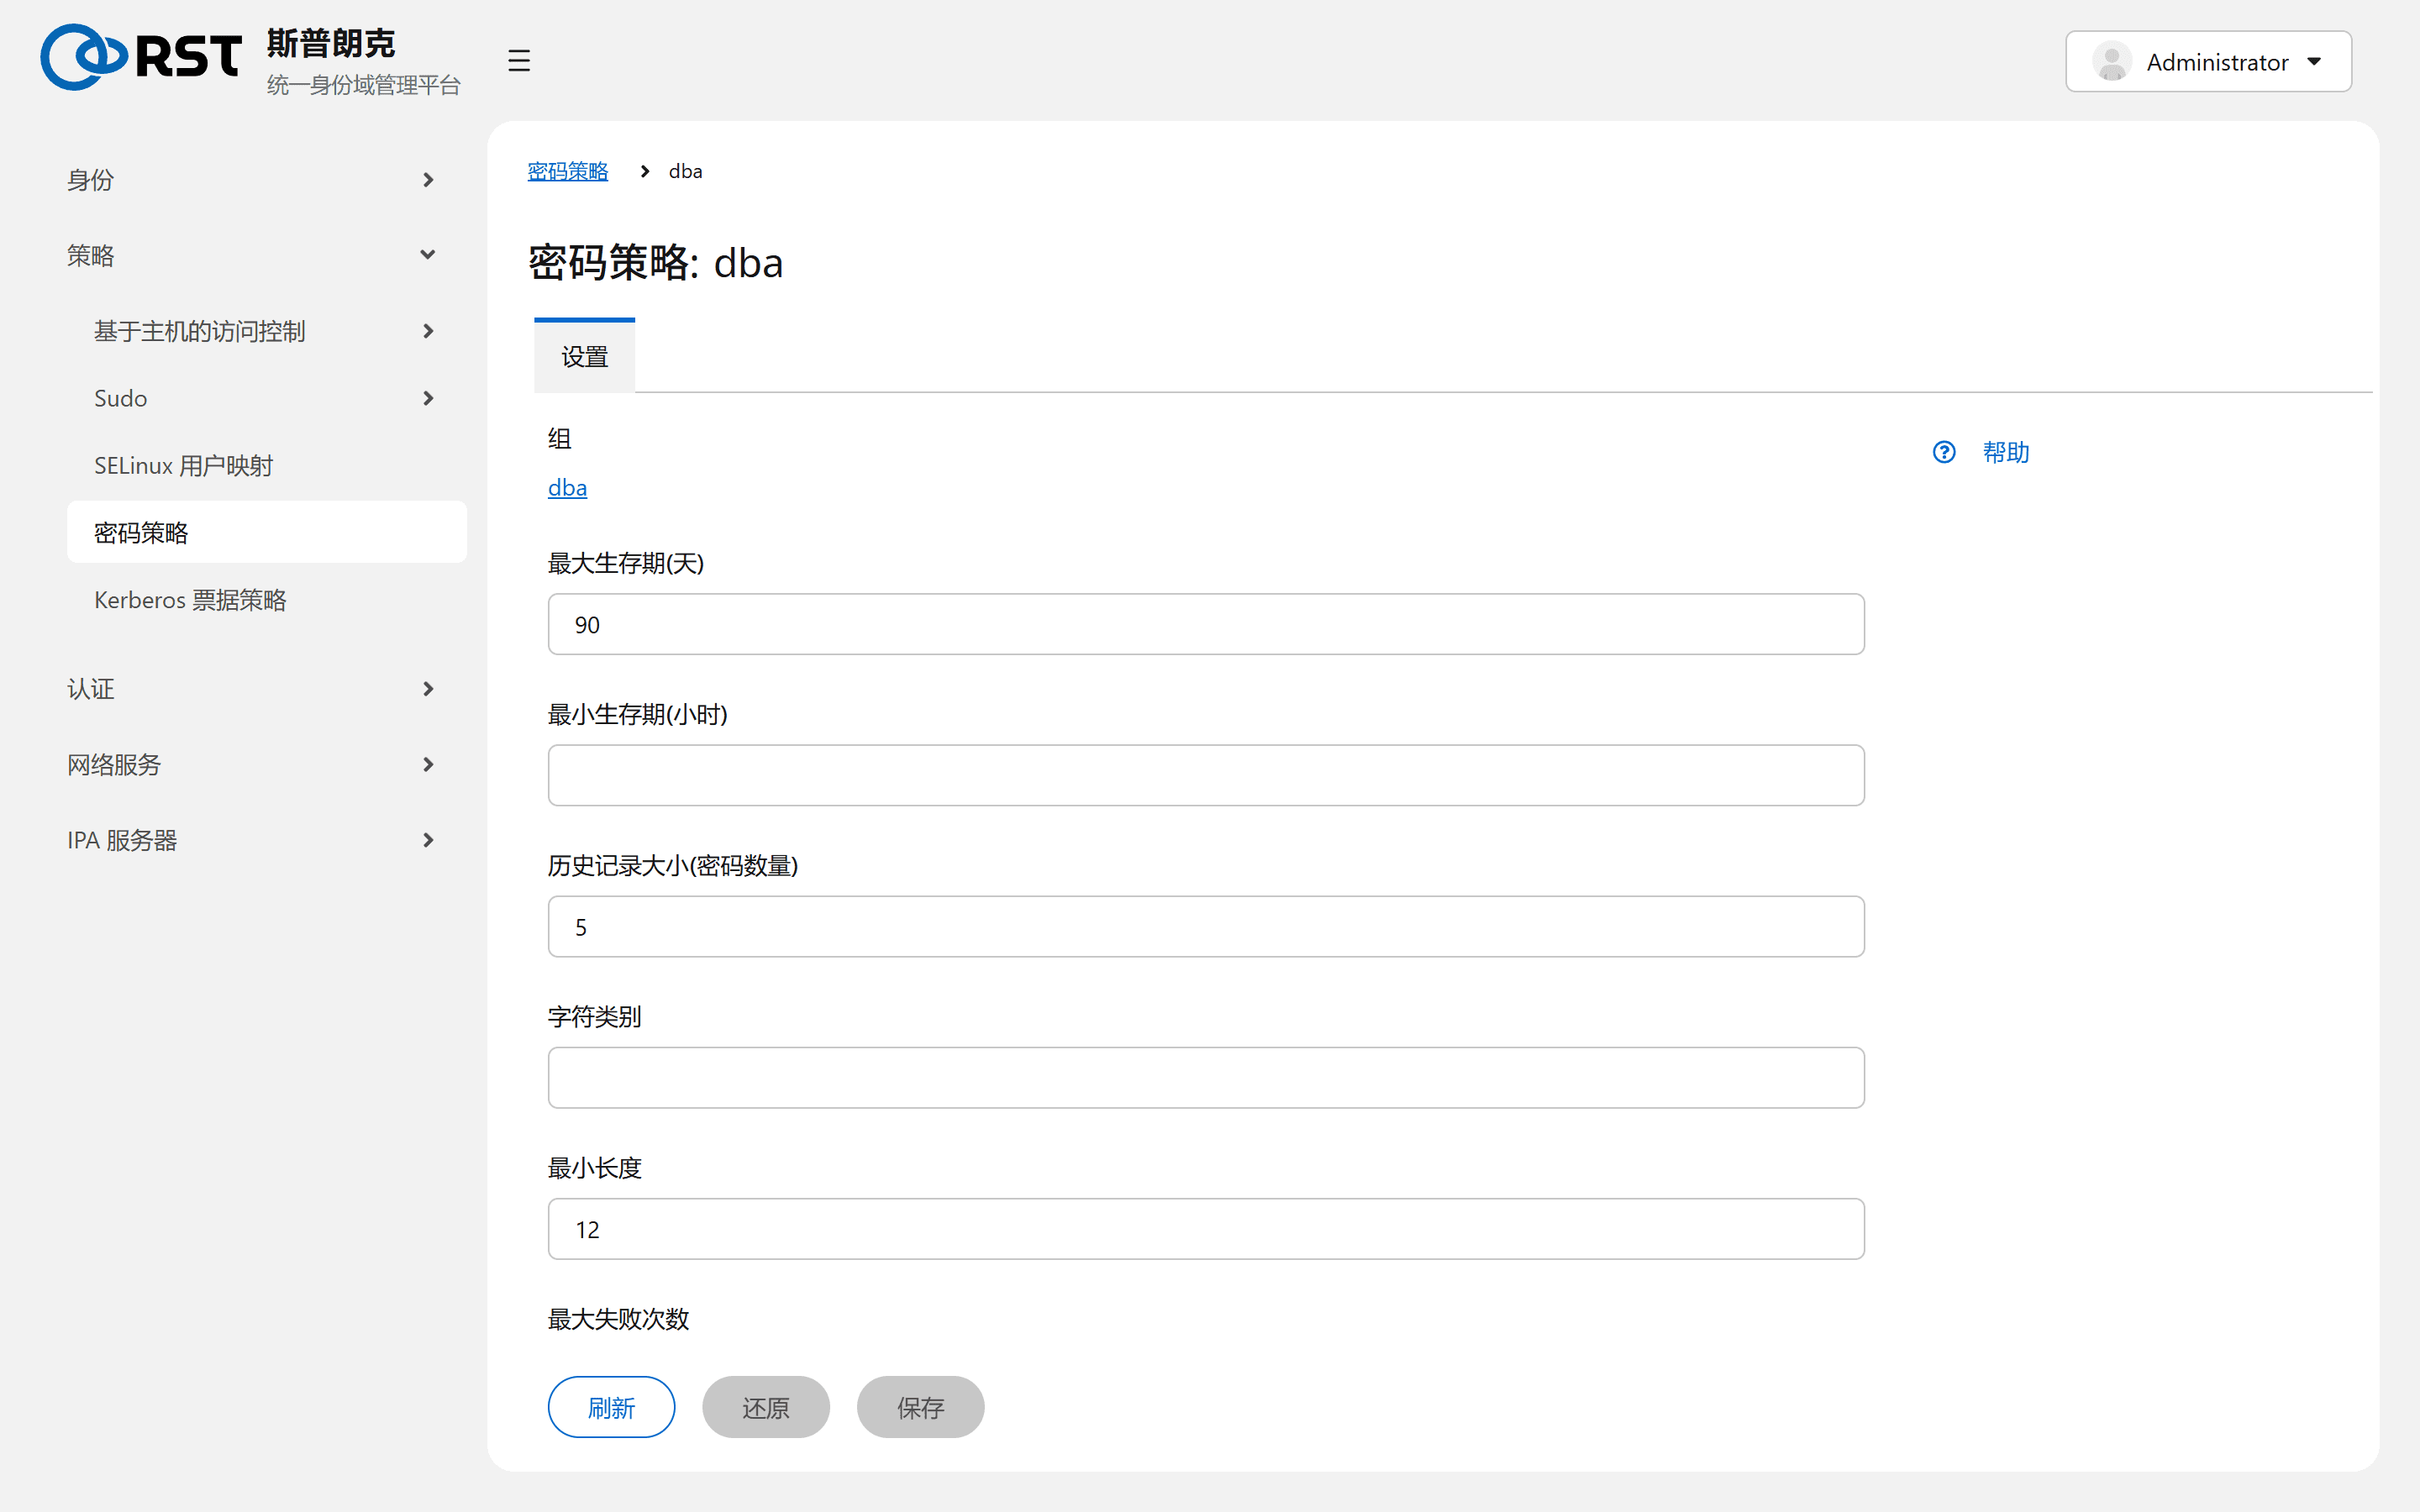Expand 基于主机的访问控制 chevron
The height and width of the screenshot is (1512, 2420).
pyautogui.click(x=428, y=331)
